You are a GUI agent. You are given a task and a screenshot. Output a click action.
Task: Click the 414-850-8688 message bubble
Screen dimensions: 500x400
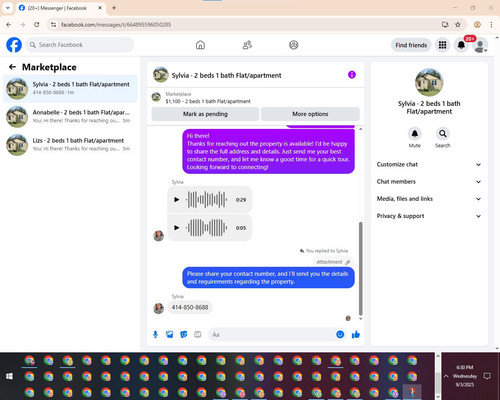(190, 307)
